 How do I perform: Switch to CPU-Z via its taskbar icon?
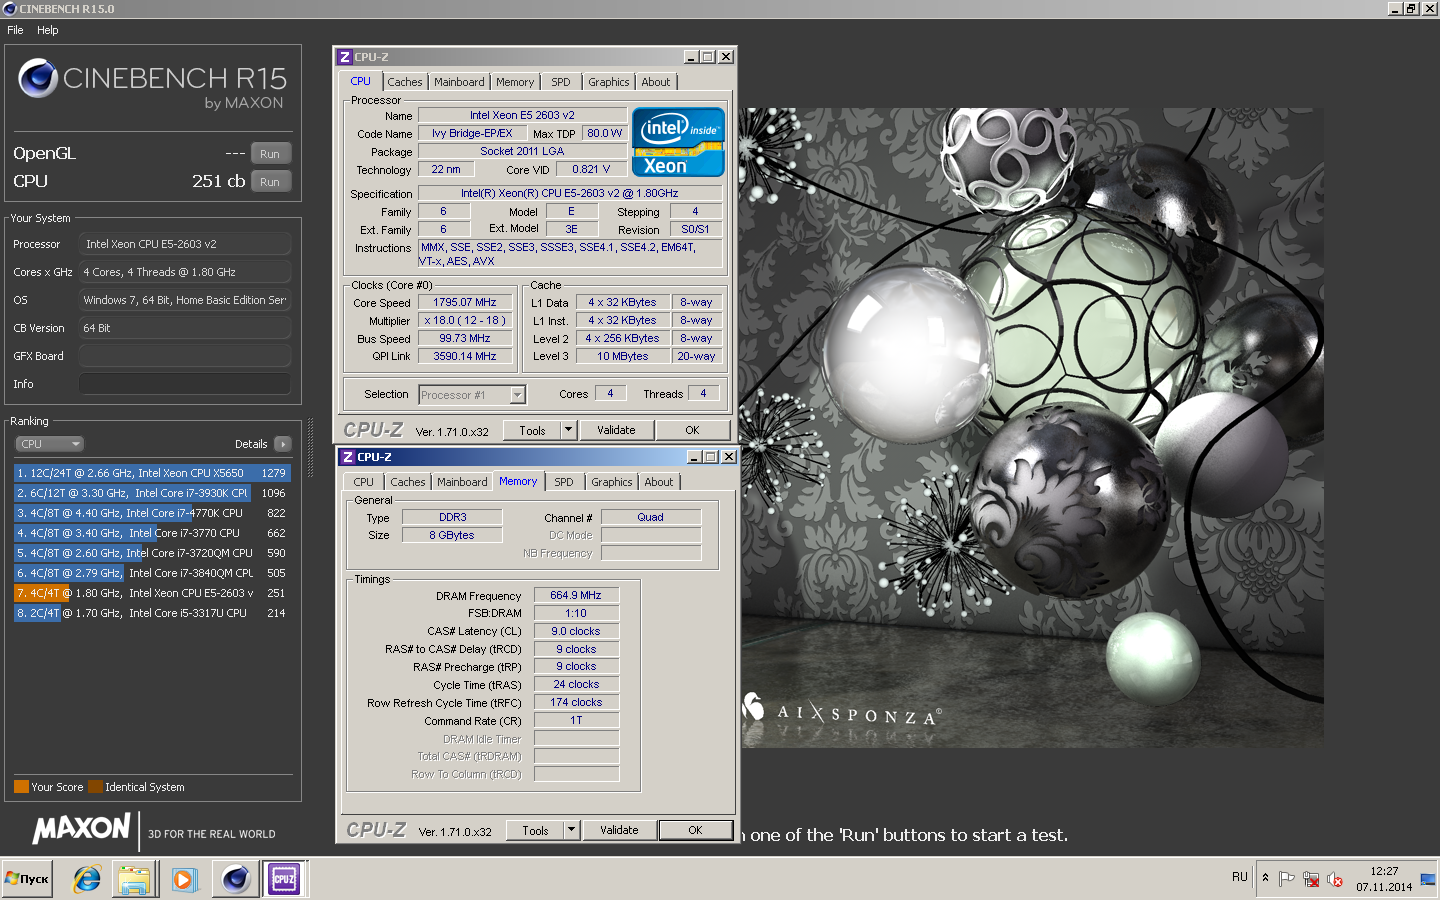pos(284,879)
